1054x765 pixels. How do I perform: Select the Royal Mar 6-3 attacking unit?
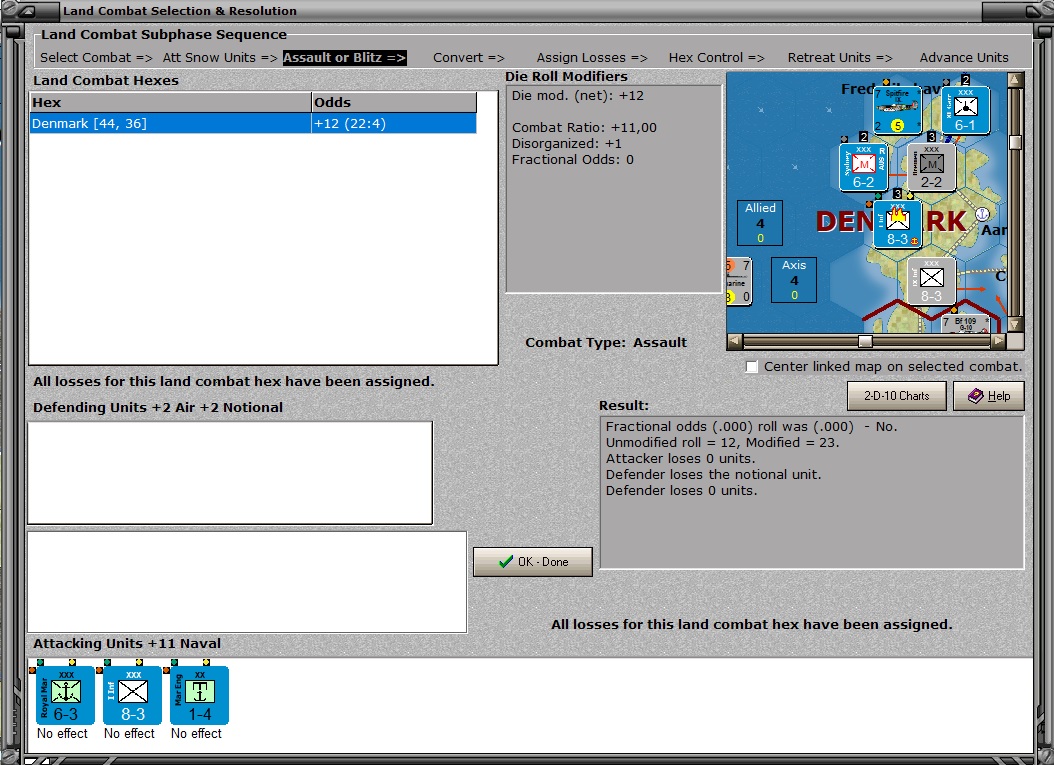(x=65, y=695)
